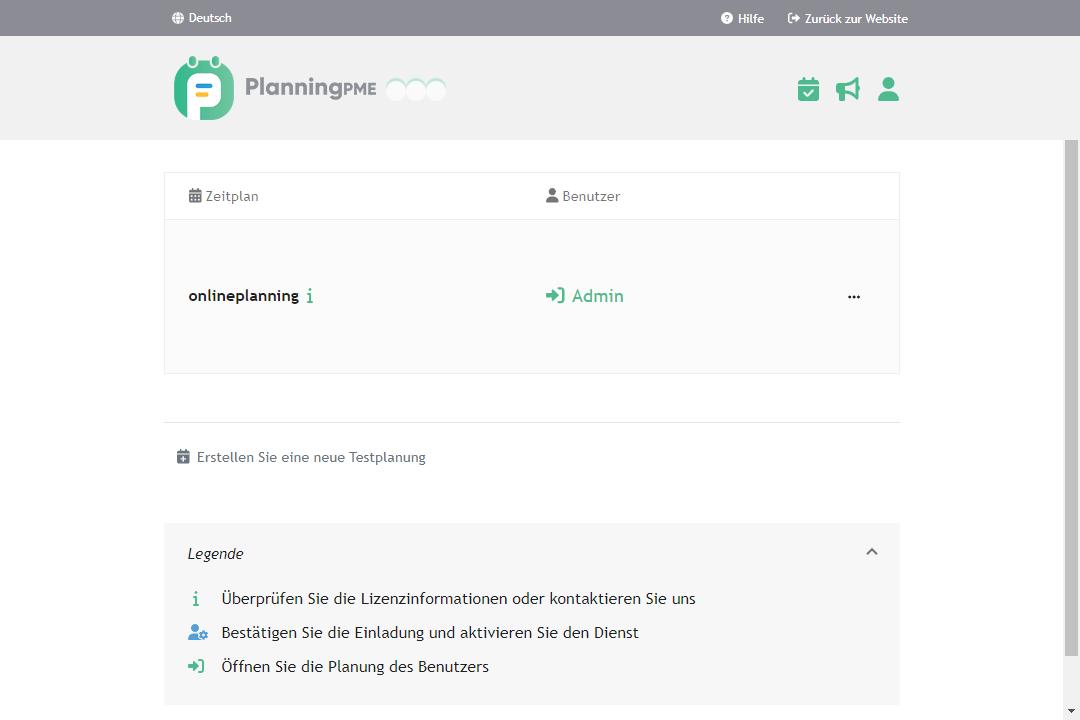The height and width of the screenshot is (720, 1080).
Task: Click the calendar plus icon for new test planning
Action: tap(183, 457)
